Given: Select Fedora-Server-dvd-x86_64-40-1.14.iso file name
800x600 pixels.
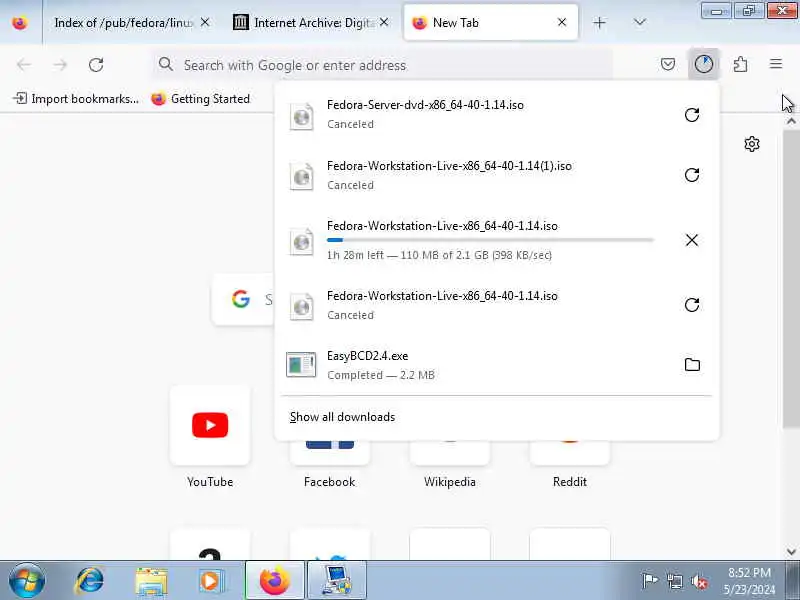Looking at the screenshot, I should 425,105.
